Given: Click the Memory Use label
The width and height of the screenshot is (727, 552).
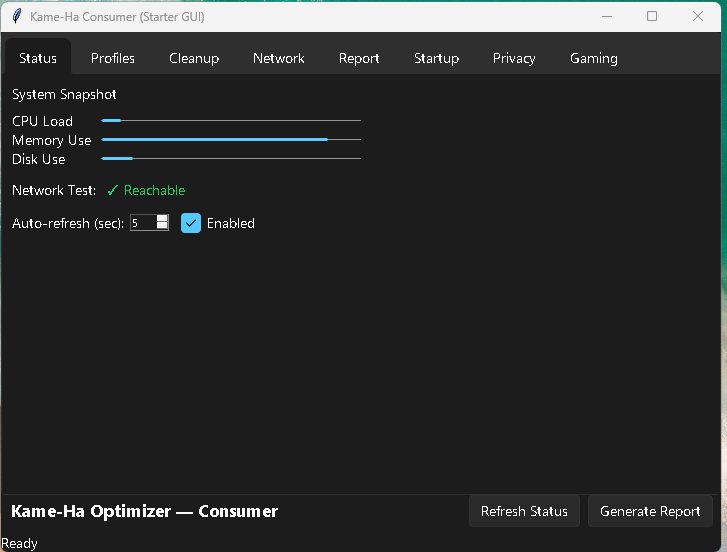Looking at the screenshot, I should click(51, 140).
